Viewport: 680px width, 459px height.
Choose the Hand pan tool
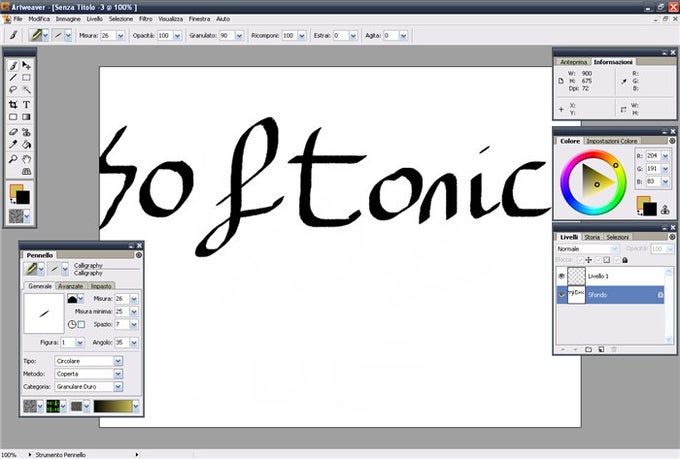point(26,159)
